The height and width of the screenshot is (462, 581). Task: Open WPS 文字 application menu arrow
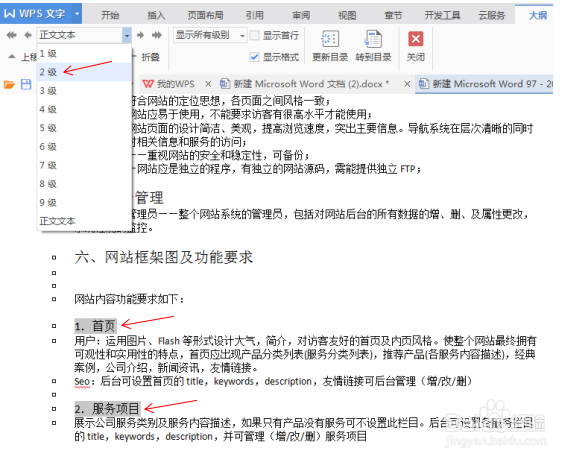[77, 14]
